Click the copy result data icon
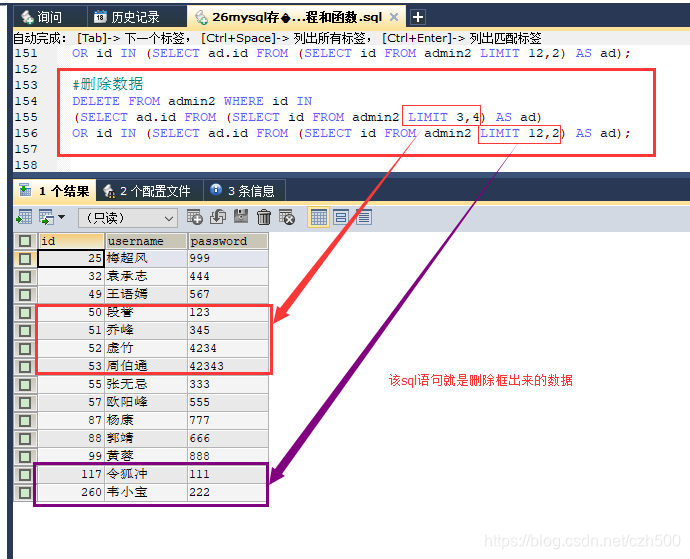This screenshot has width=690, height=559. click(46, 217)
